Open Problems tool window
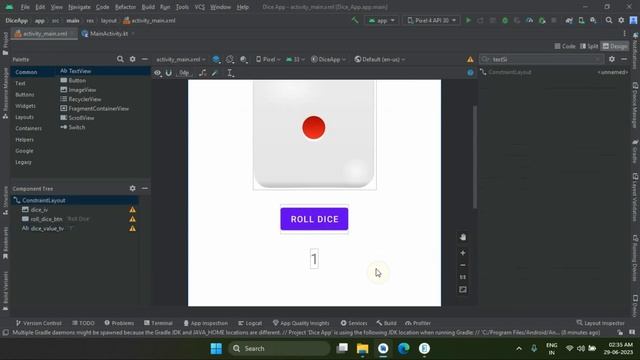640x360 pixels. (119, 323)
